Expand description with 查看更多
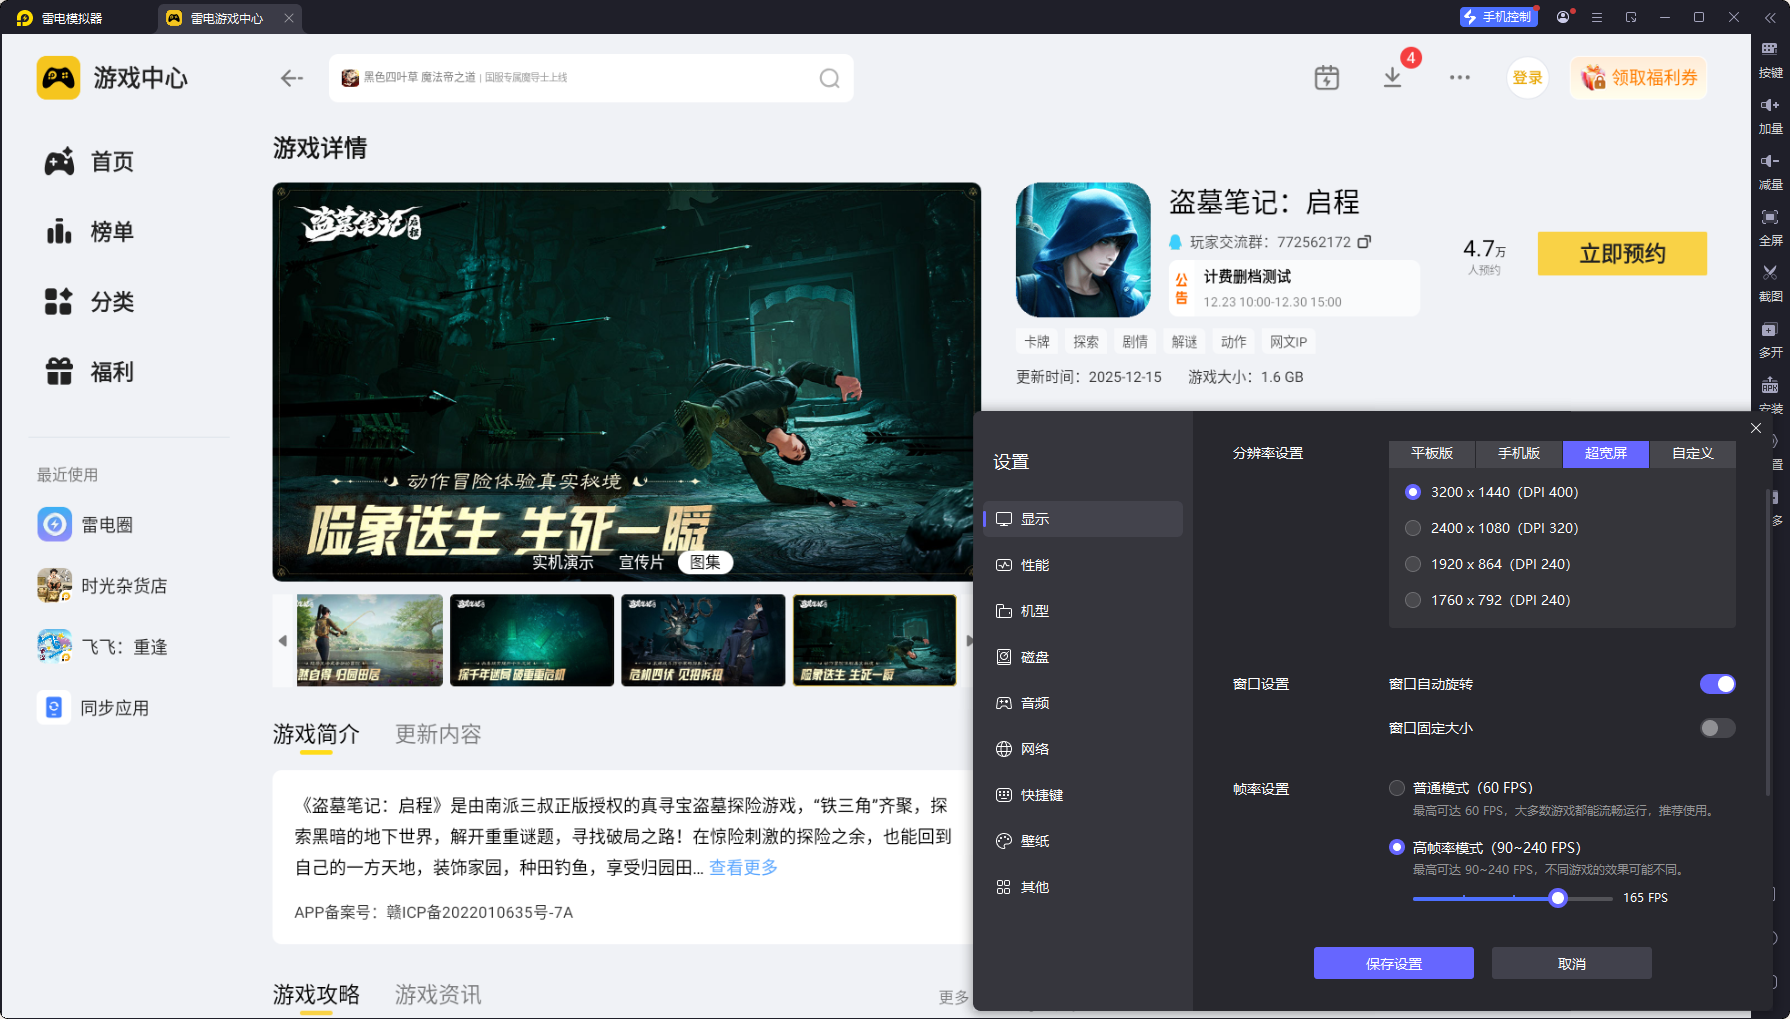This screenshot has height=1019, width=1790. 743,867
